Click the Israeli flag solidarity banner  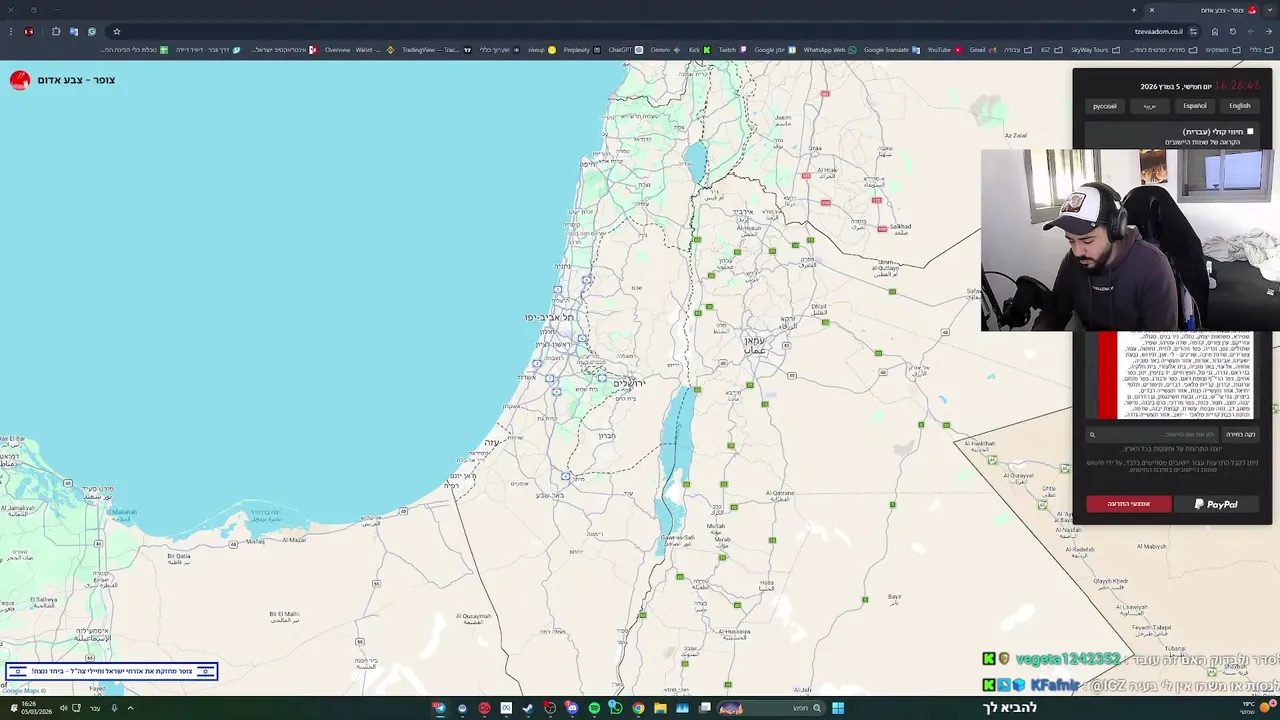pos(111,671)
